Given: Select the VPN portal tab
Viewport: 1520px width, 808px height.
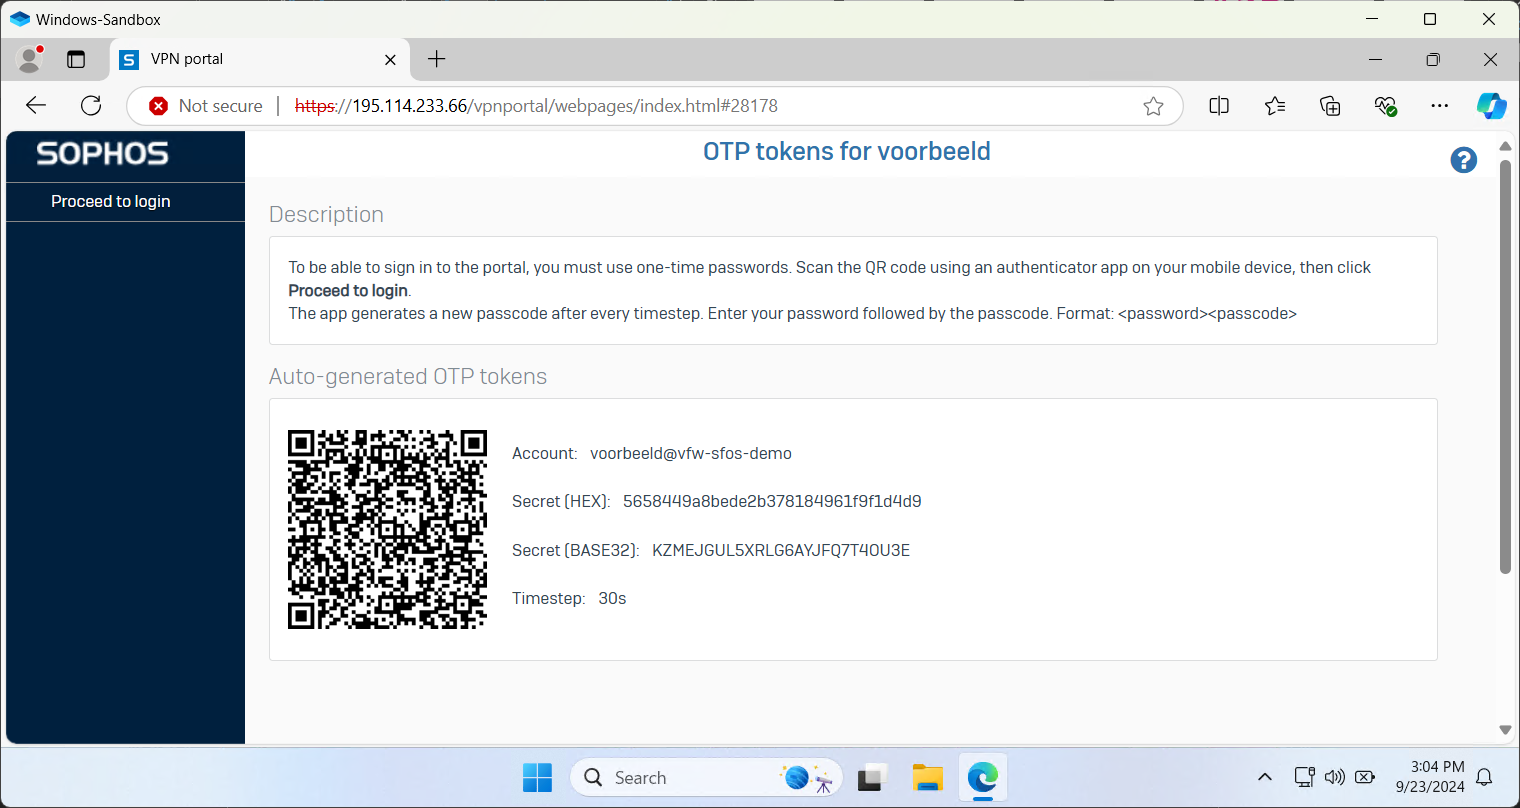Looking at the screenshot, I should 258,59.
